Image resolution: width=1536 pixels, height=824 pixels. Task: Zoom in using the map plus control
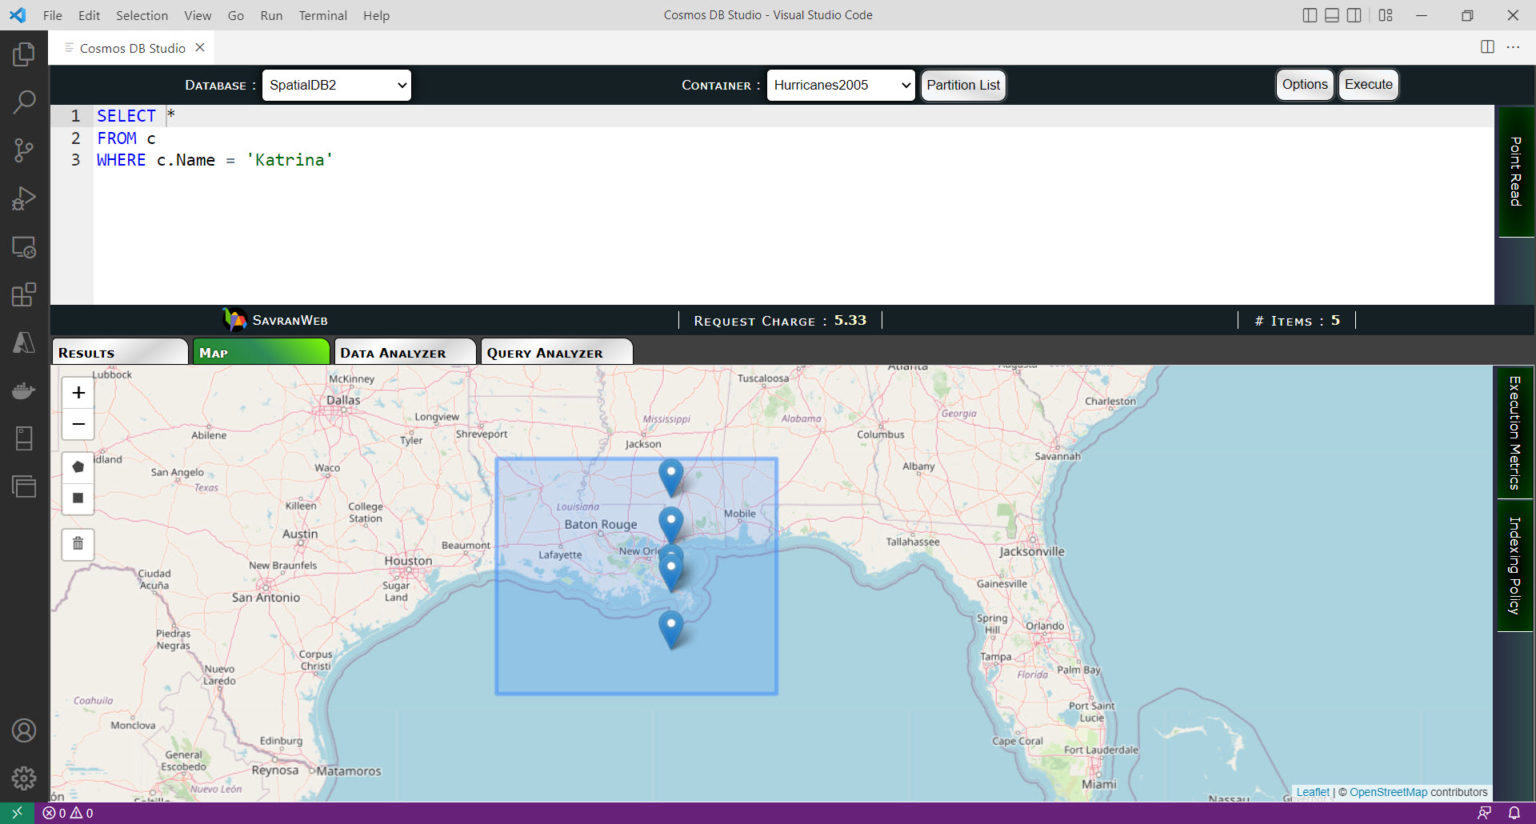pyautogui.click(x=77, y=392)
